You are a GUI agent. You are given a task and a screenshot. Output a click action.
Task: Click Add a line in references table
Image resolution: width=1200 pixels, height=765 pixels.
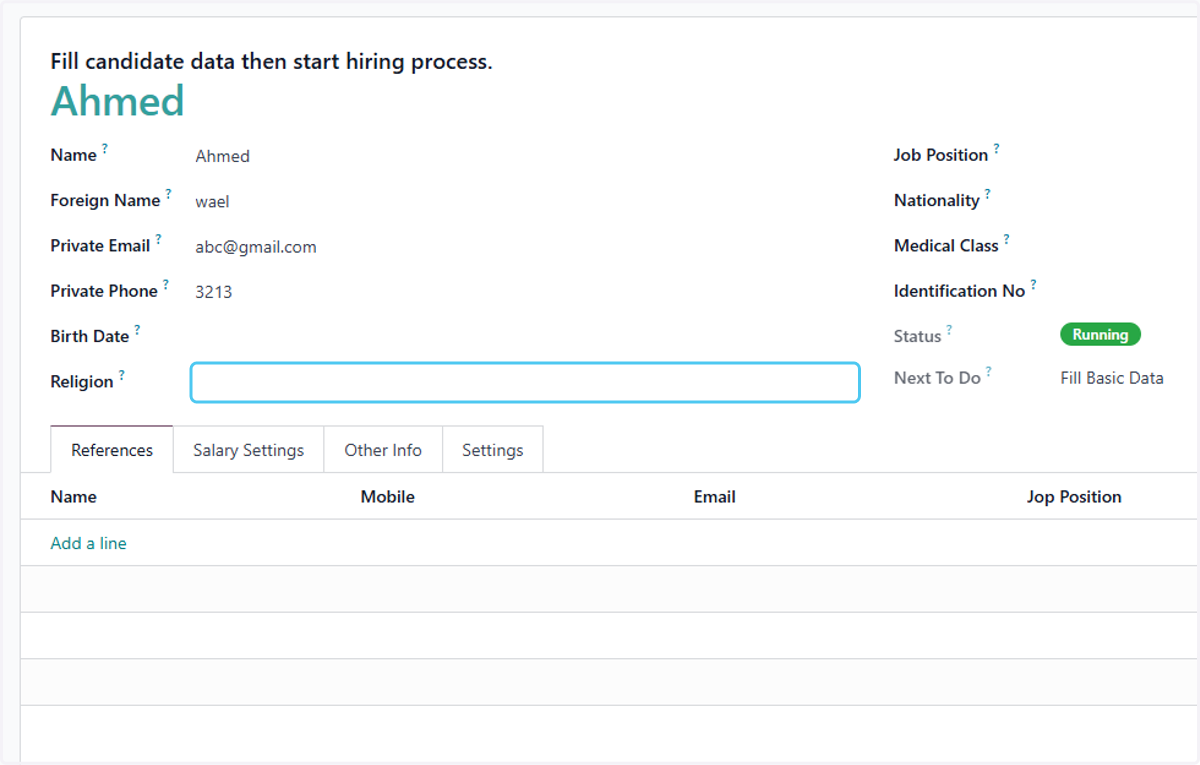click(x=89, y=543)
